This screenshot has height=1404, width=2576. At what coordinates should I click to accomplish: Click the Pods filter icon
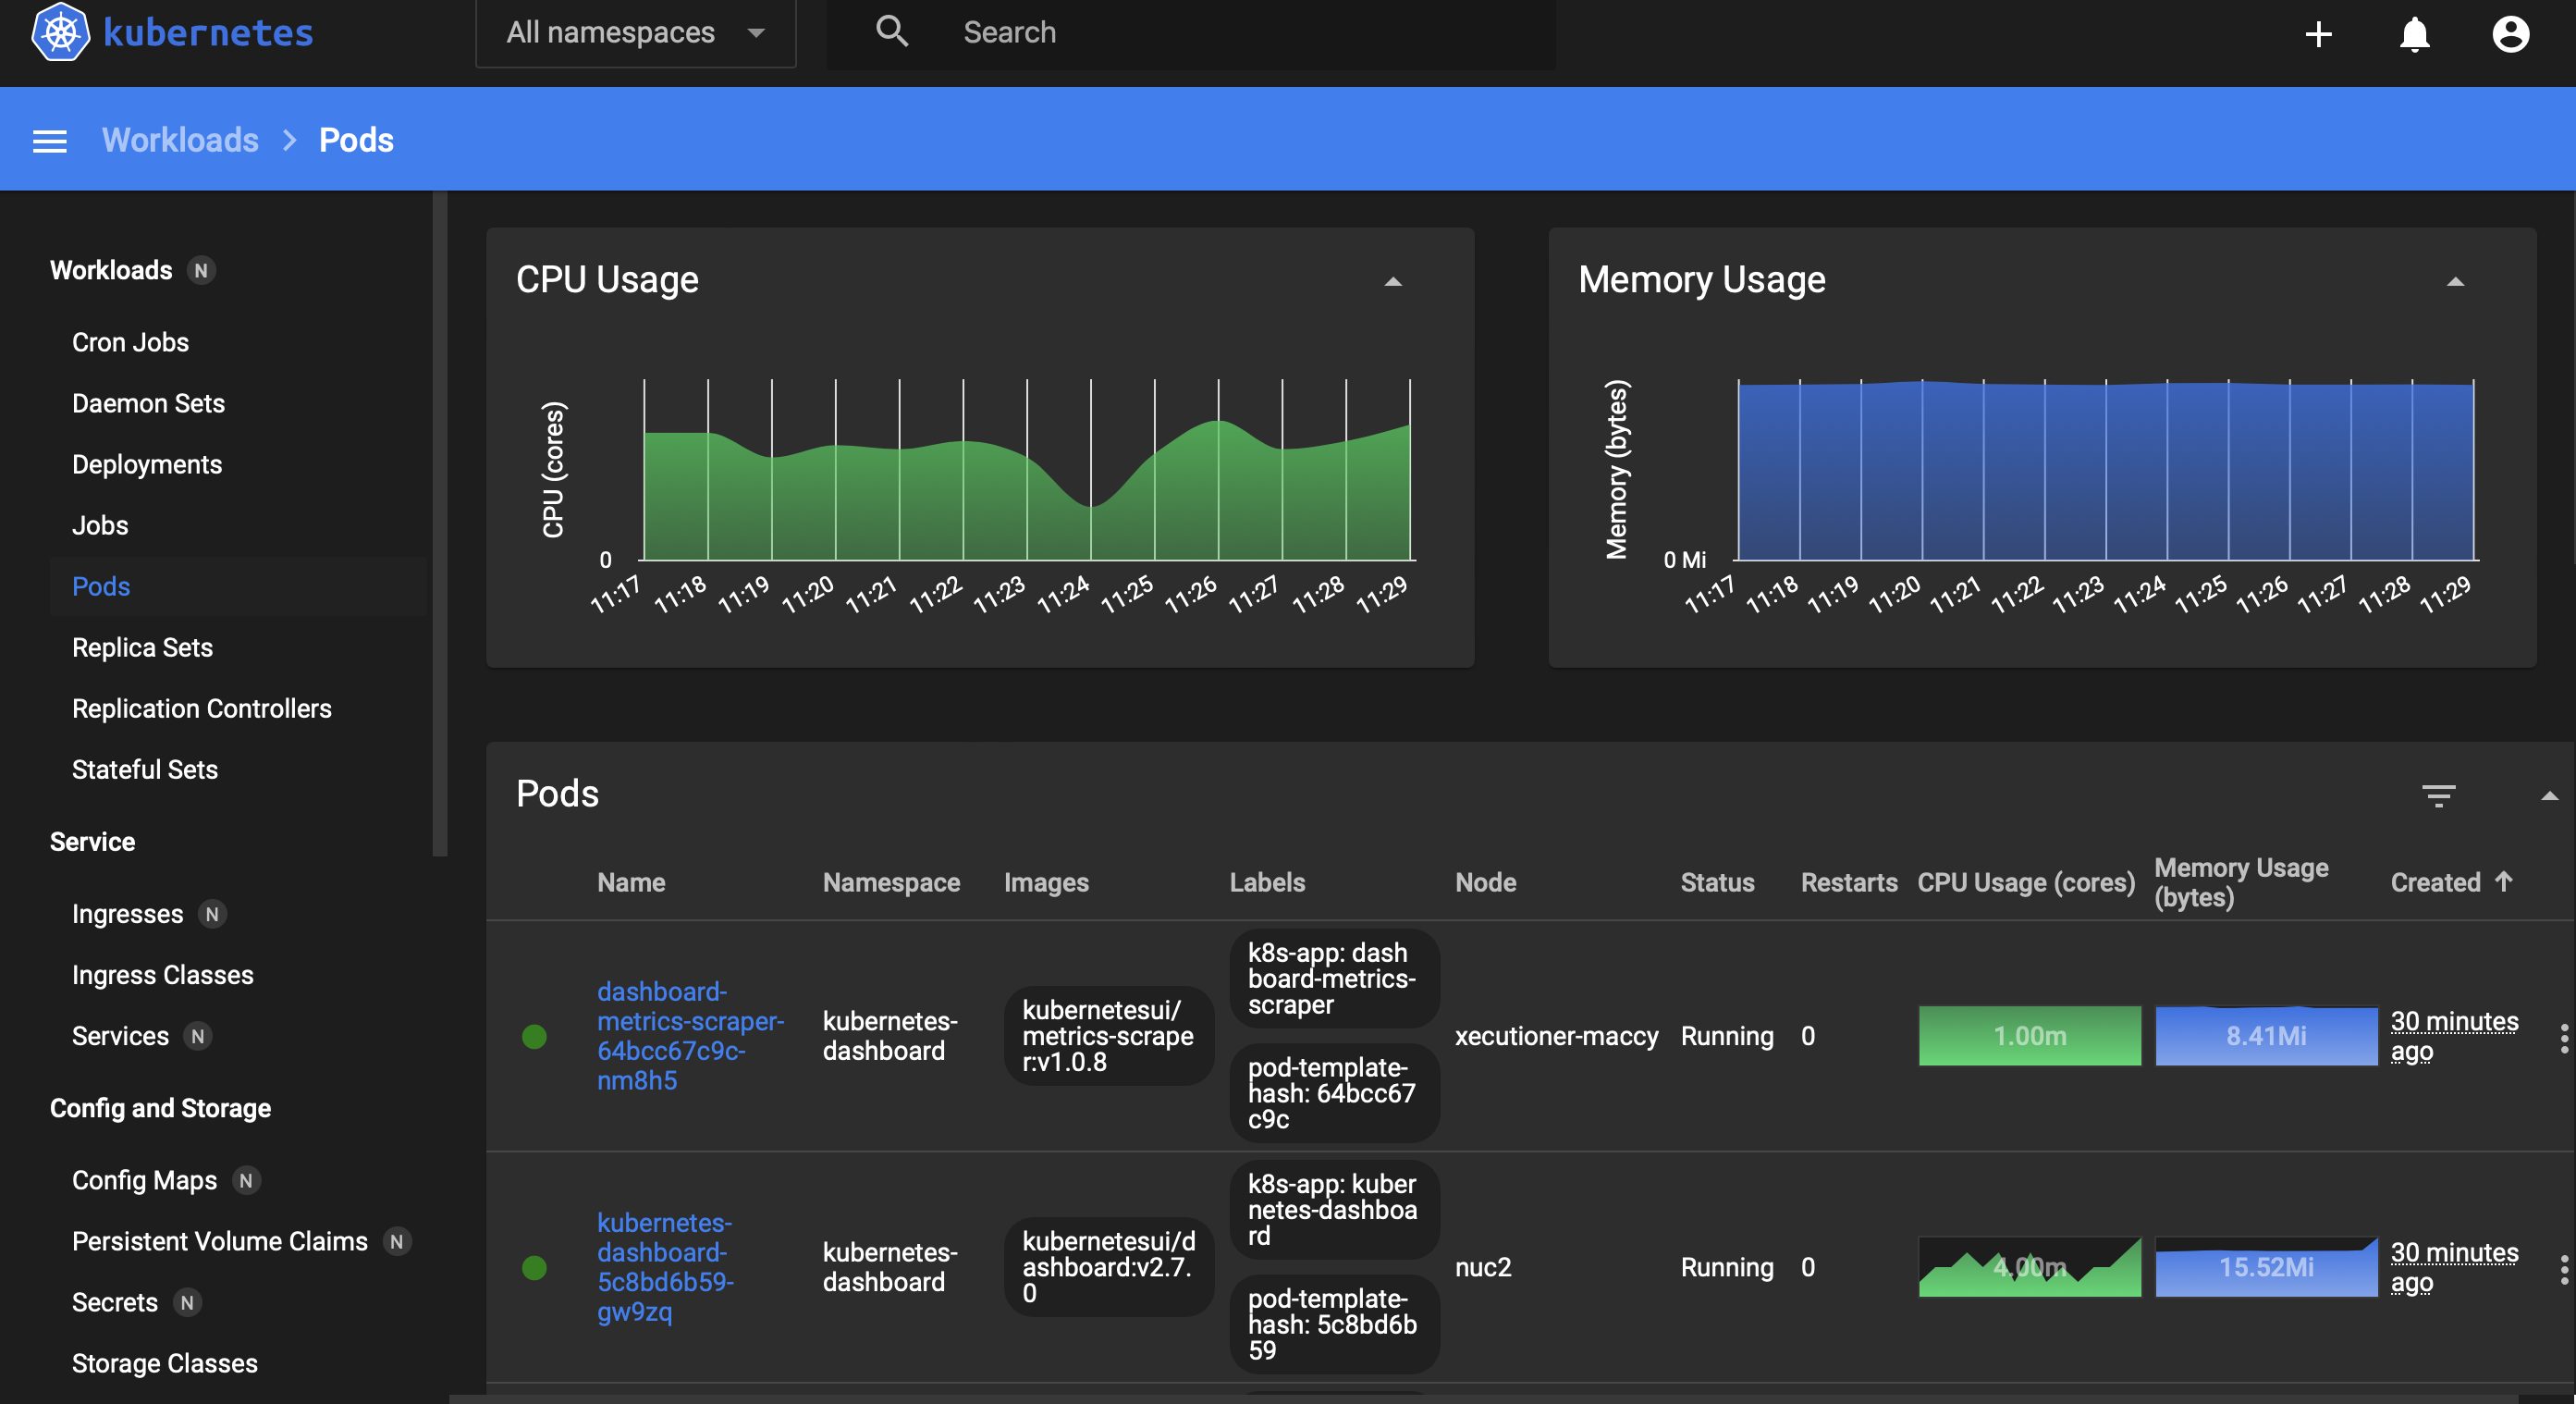point(2438,795)
